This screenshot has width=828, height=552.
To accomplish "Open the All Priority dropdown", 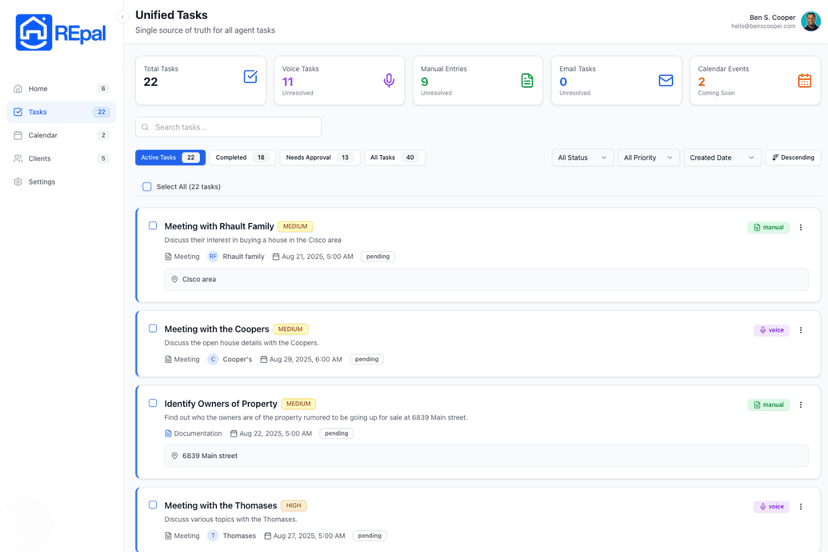I will (648, 158).
